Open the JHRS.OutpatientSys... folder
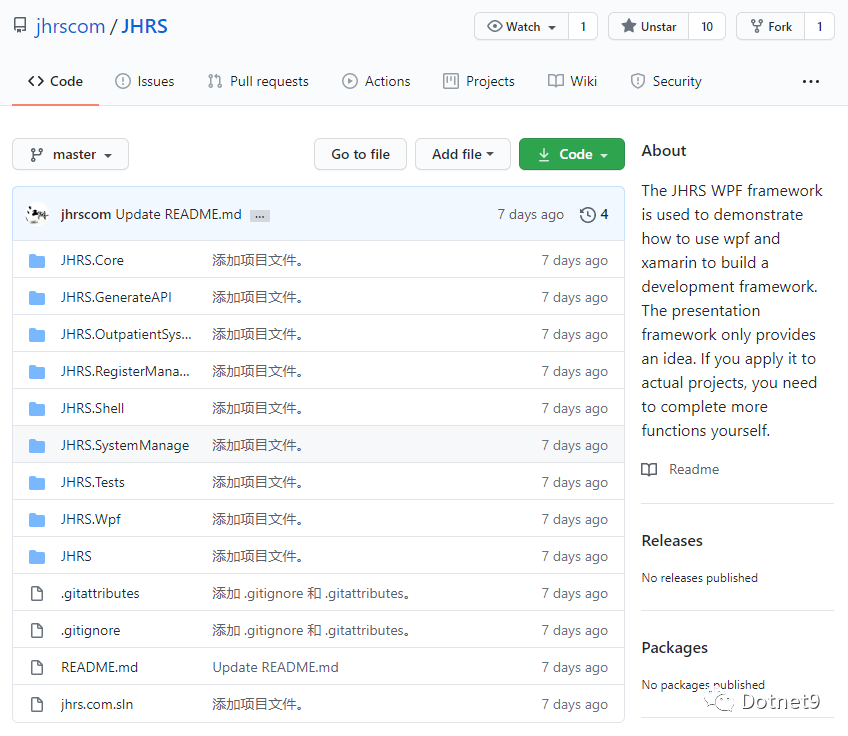The width and height of the screenshot is (848, 736). tap(126, 334)
